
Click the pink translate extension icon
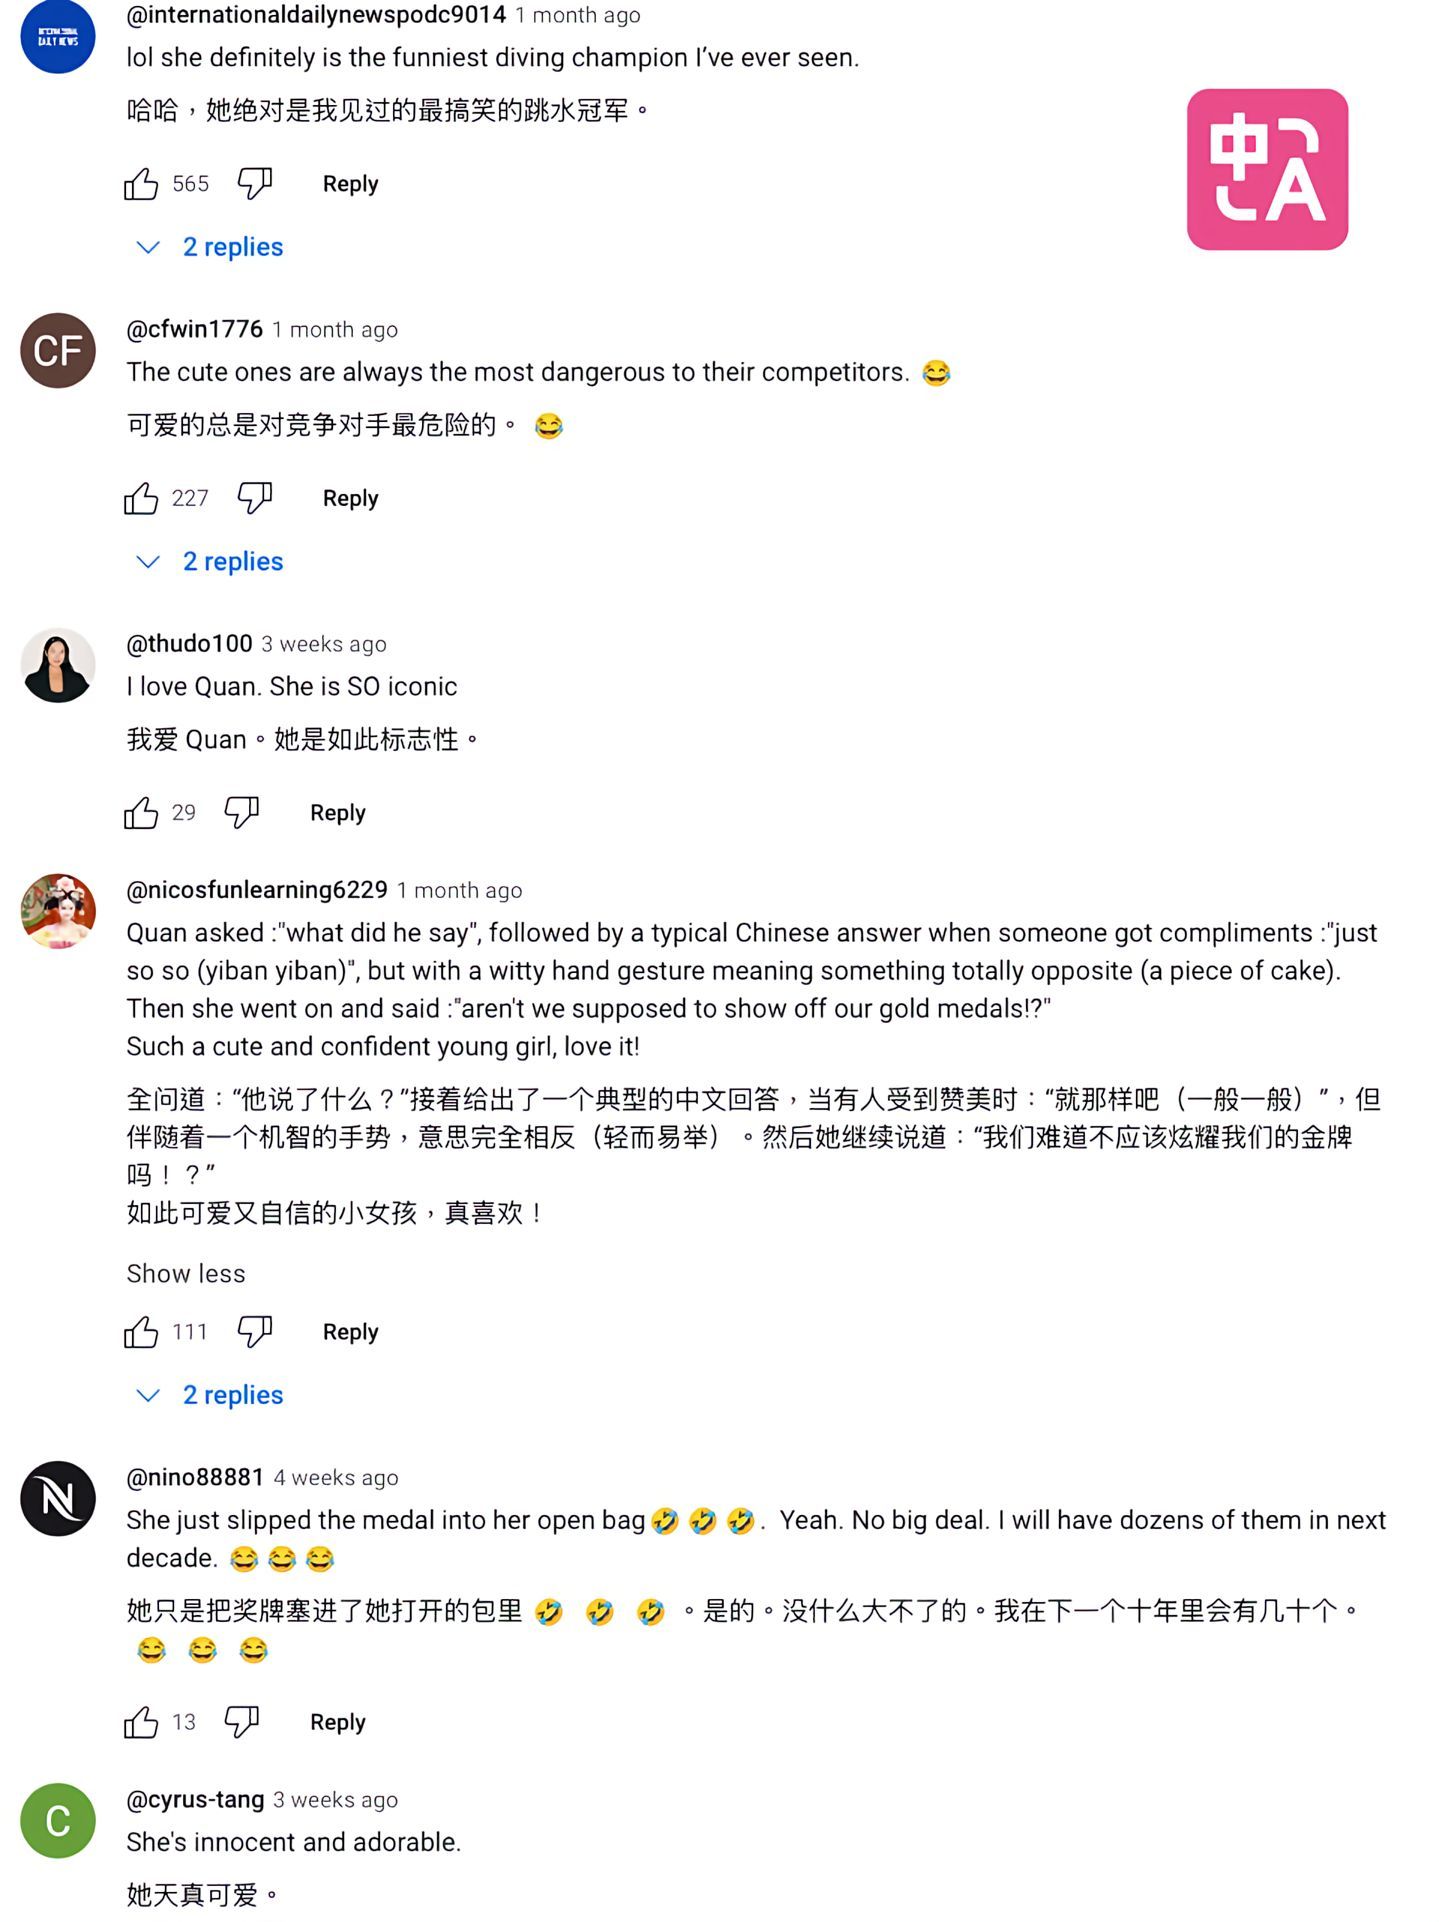(1267, 169)
